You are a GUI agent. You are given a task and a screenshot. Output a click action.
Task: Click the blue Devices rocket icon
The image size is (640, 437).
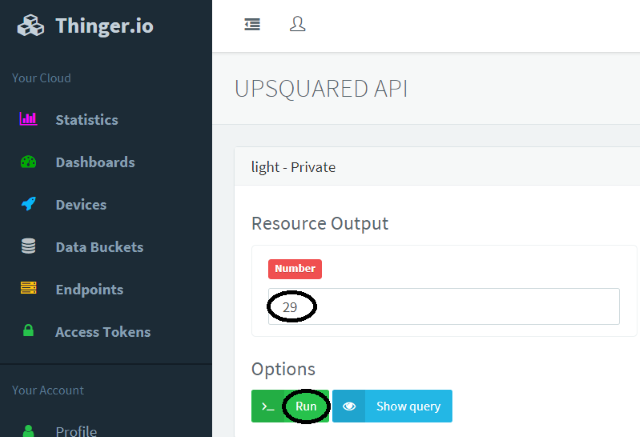pyautogui.click(x=29, y=204)
